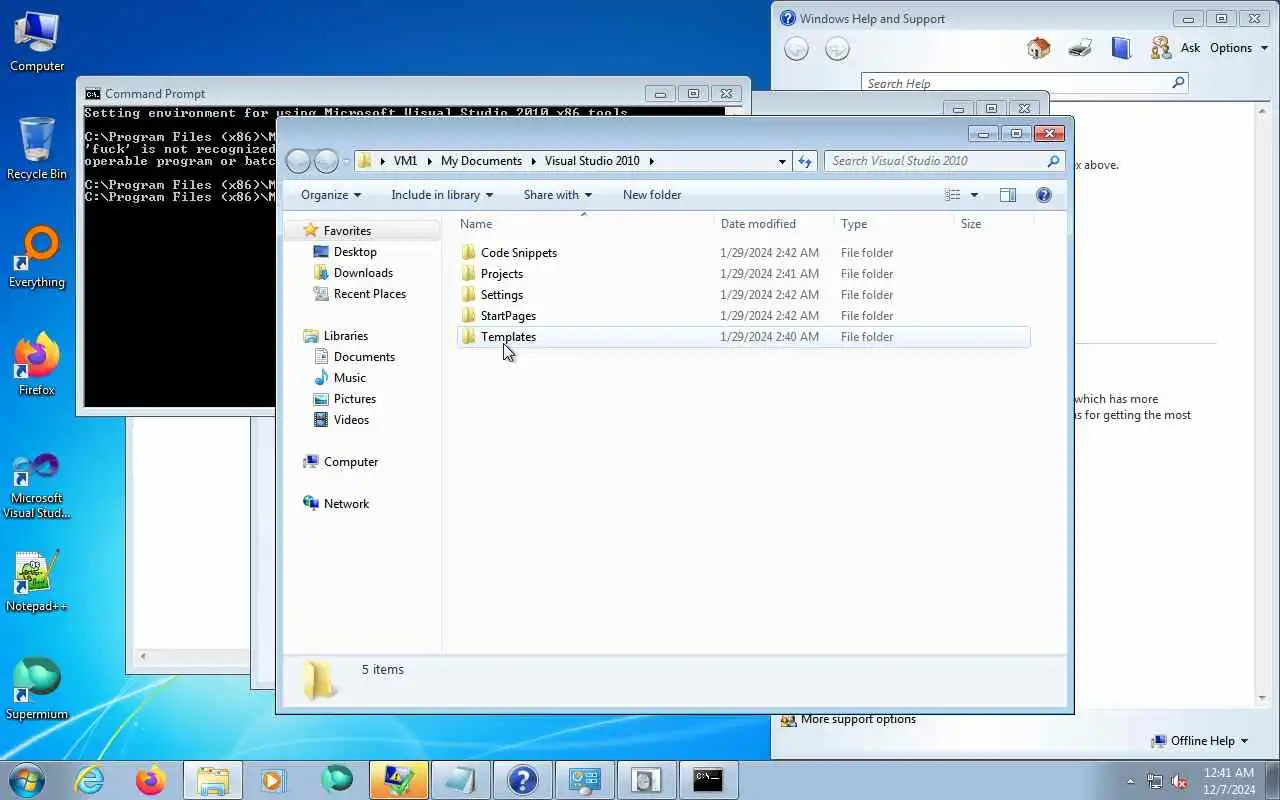The image size is (1280, 800).
Task: Select the Microsoft Visual Studio desktop shortcut
Action: coord(37,487)
